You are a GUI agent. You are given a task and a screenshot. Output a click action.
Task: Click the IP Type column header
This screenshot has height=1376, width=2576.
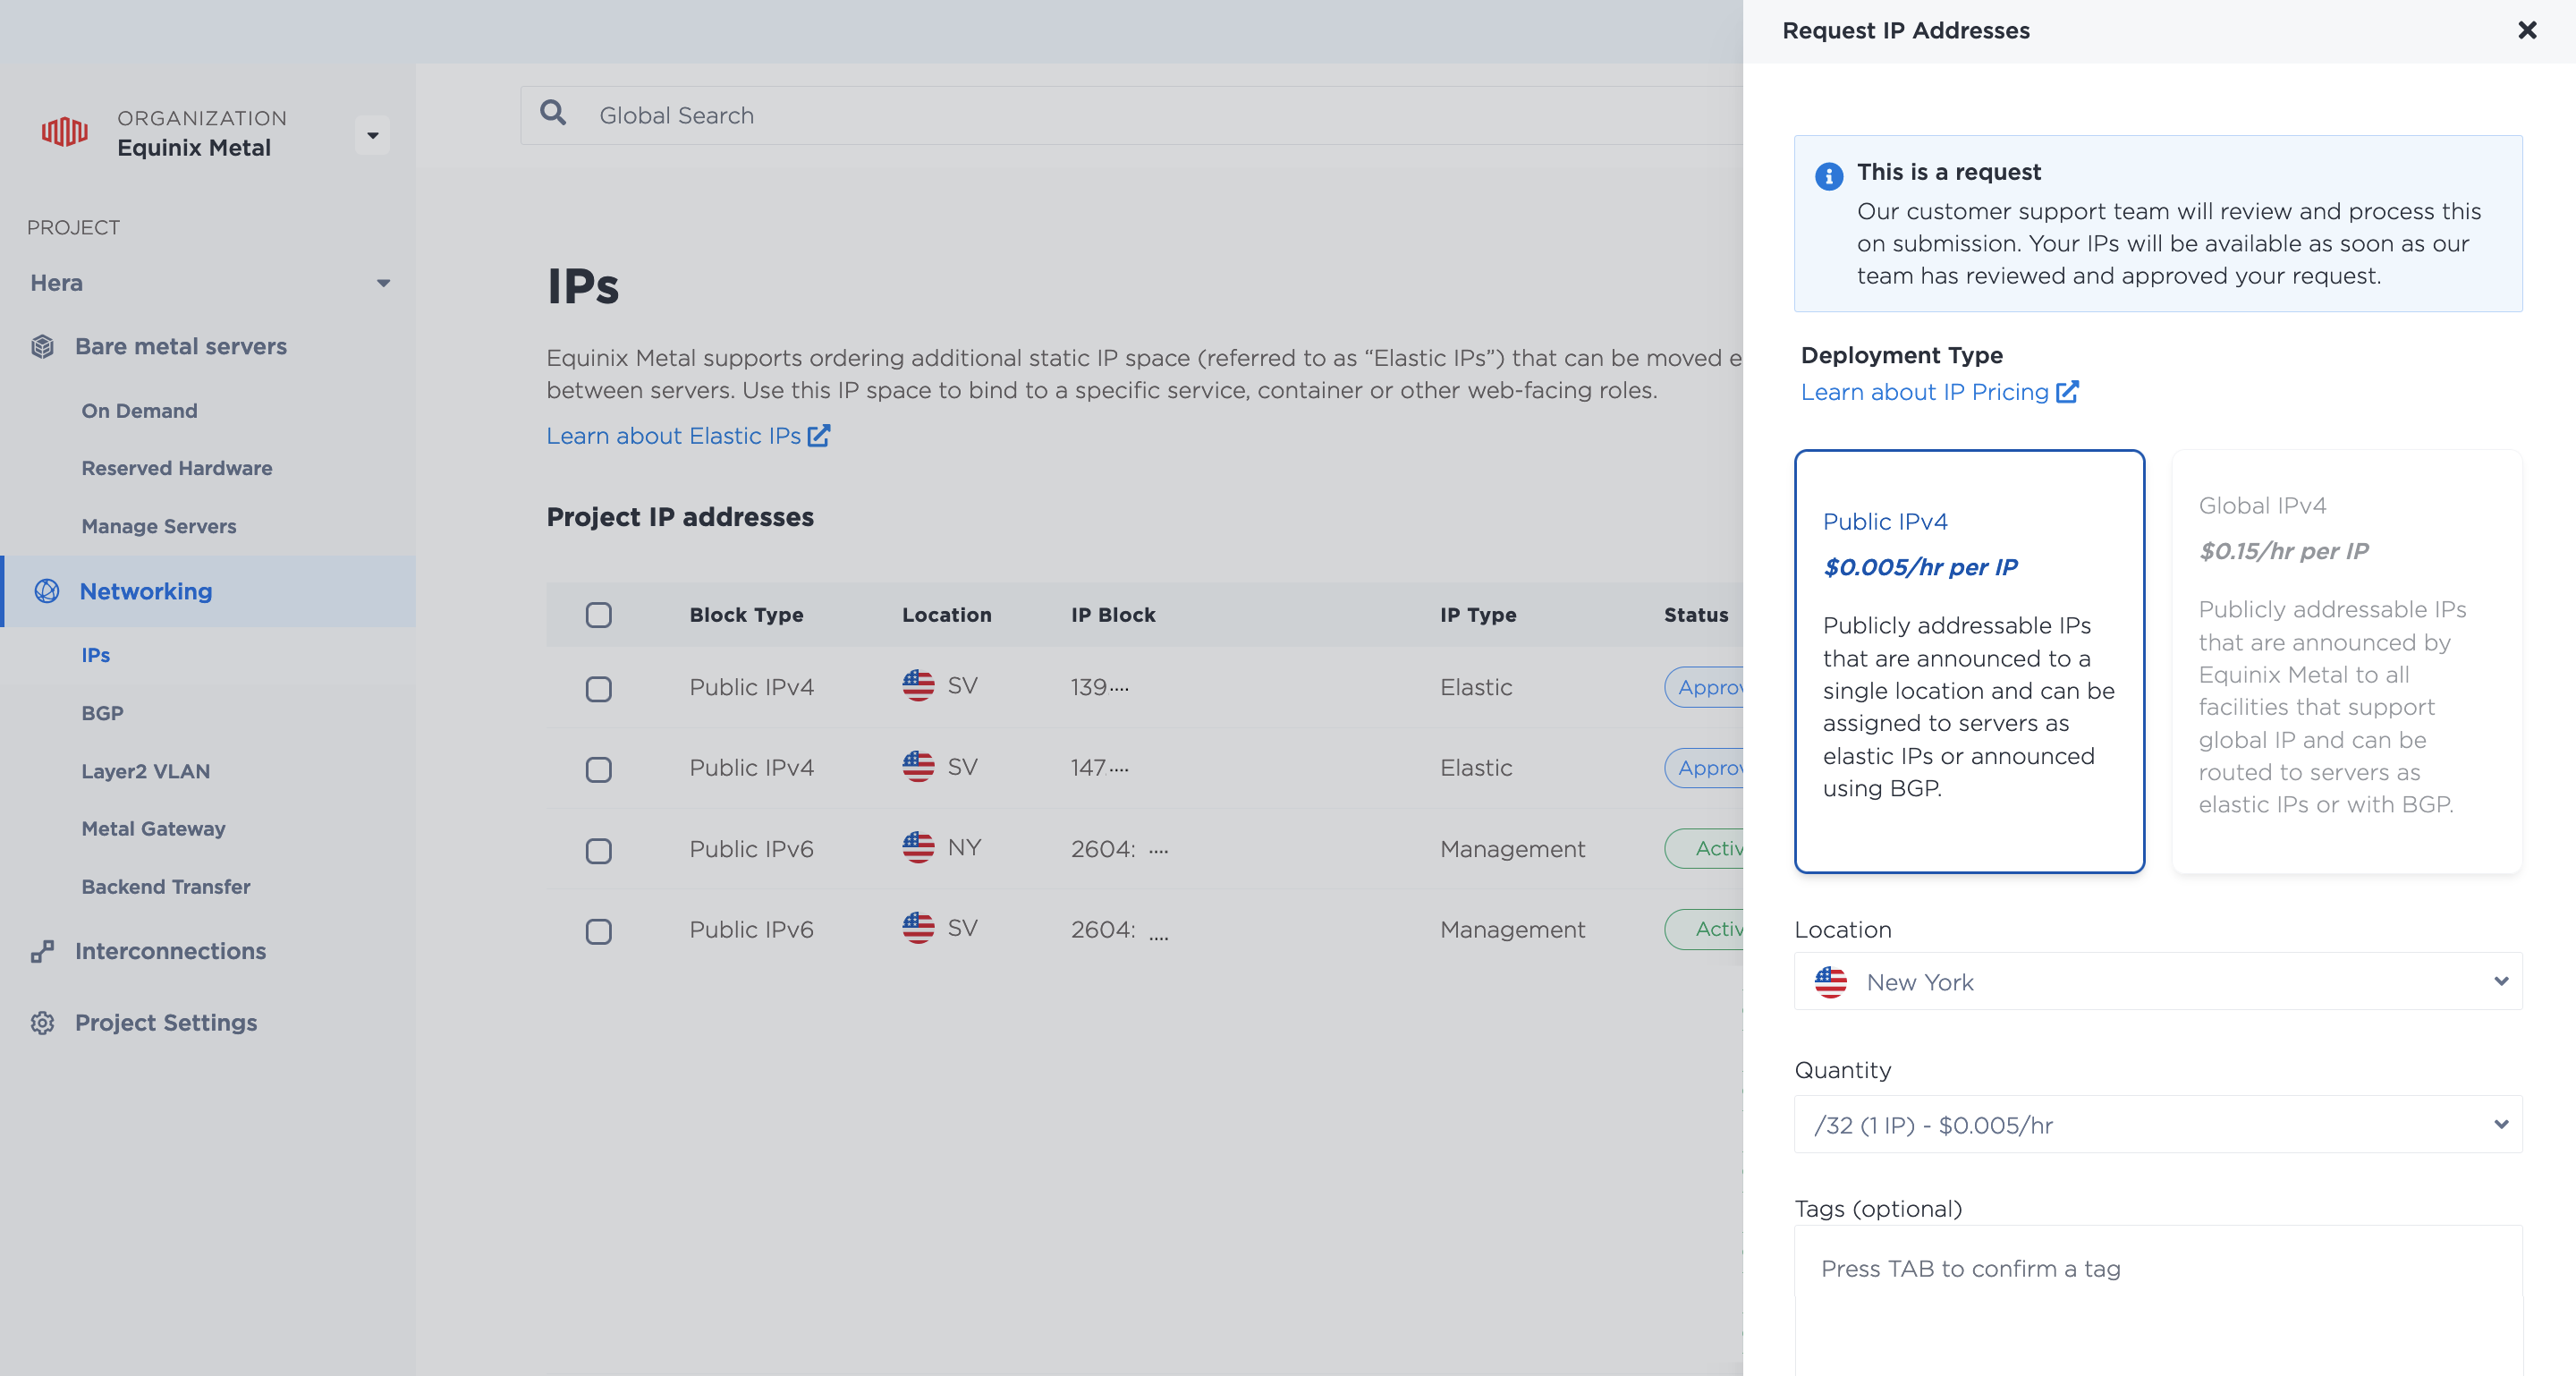1478,615
